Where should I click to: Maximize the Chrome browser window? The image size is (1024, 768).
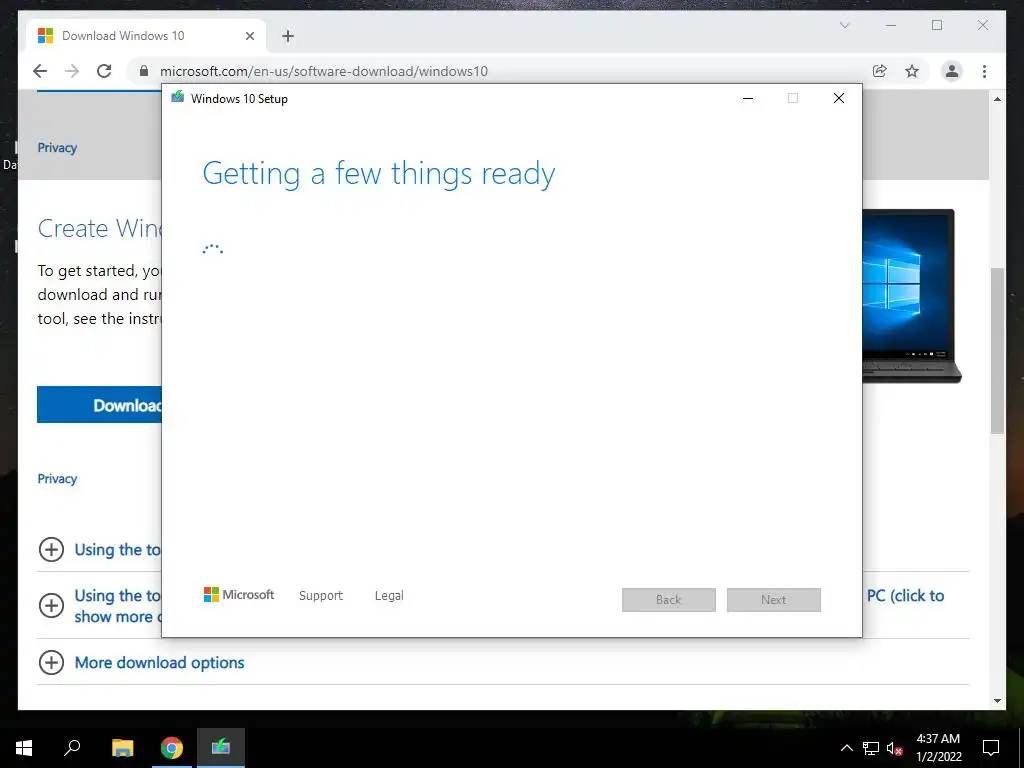937,25
